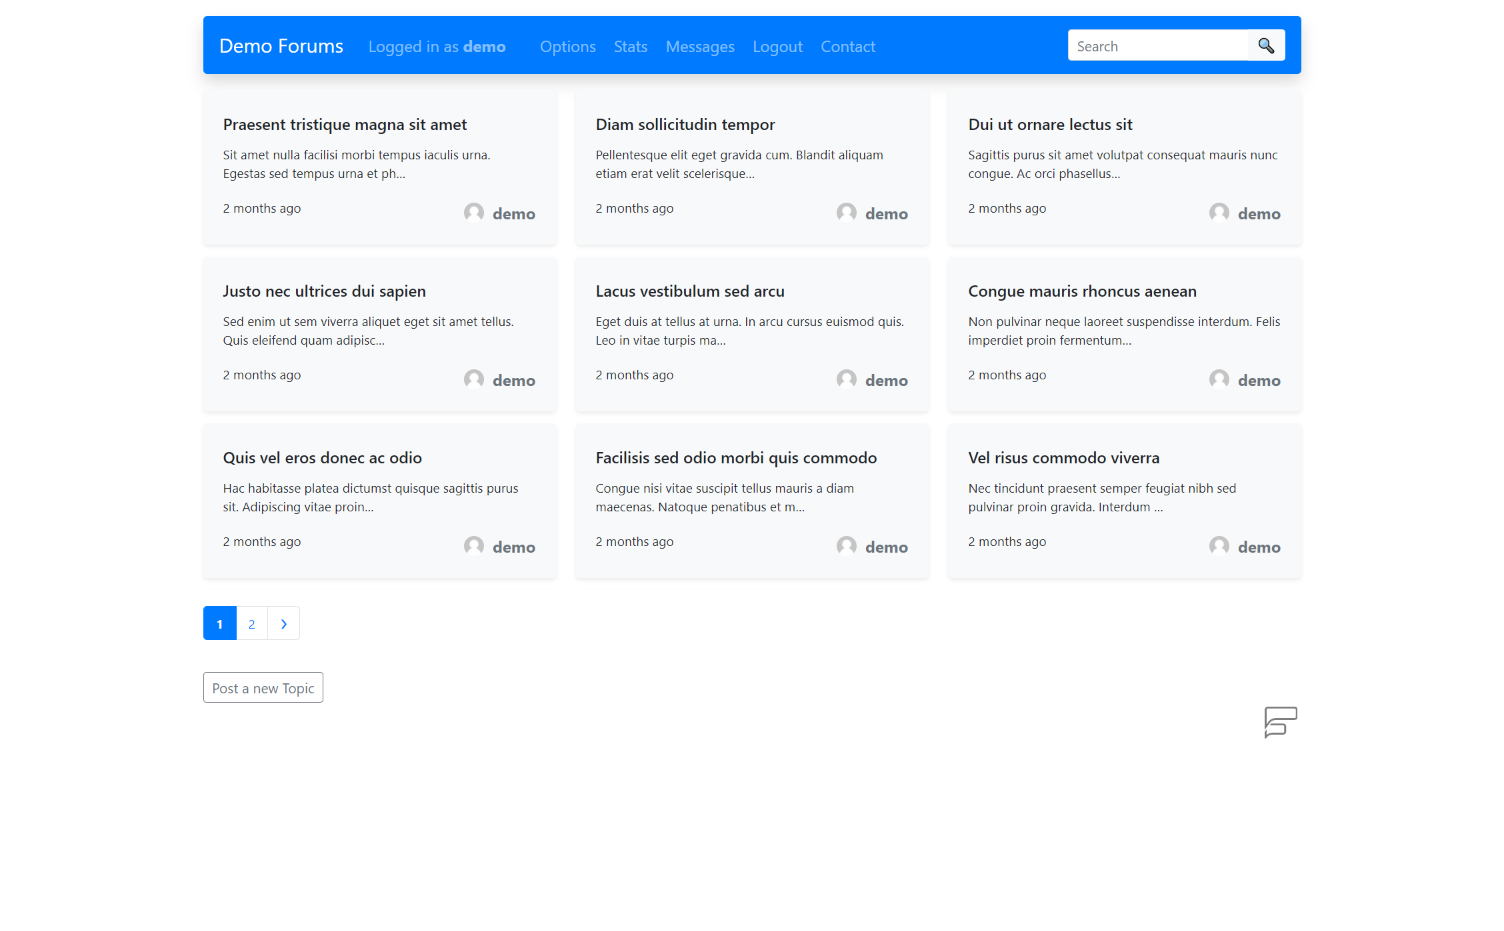
Task: Open Messages from the navbar
Action: tap(700, 47)
